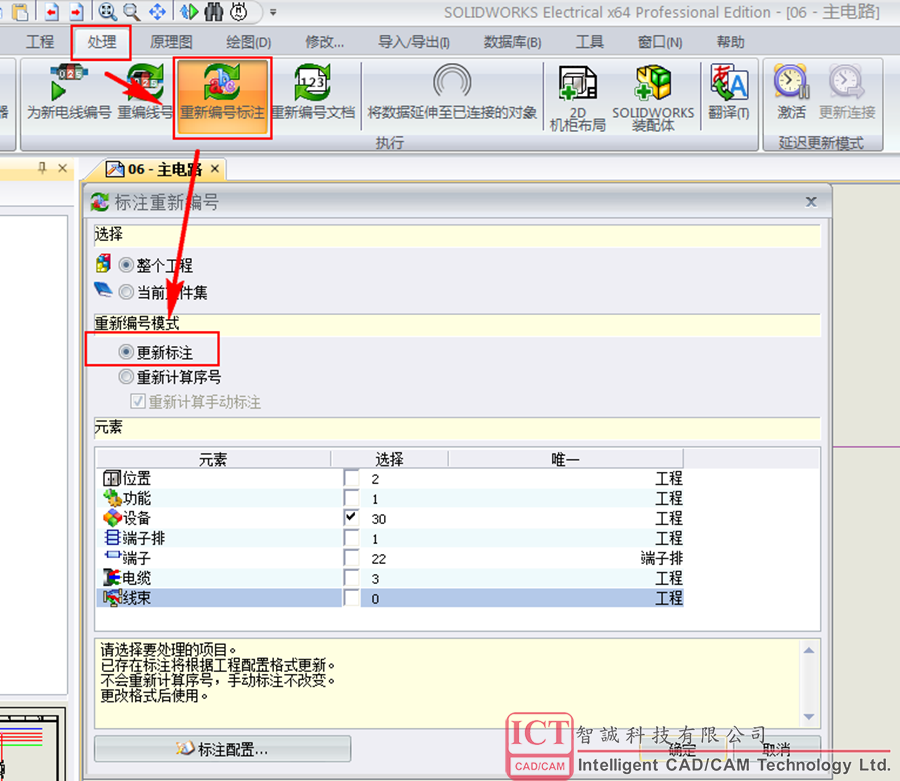The height and width of the screenshot is (781, 900).
Task: Check the 端子 row checkbox
Action: point(351,558)
